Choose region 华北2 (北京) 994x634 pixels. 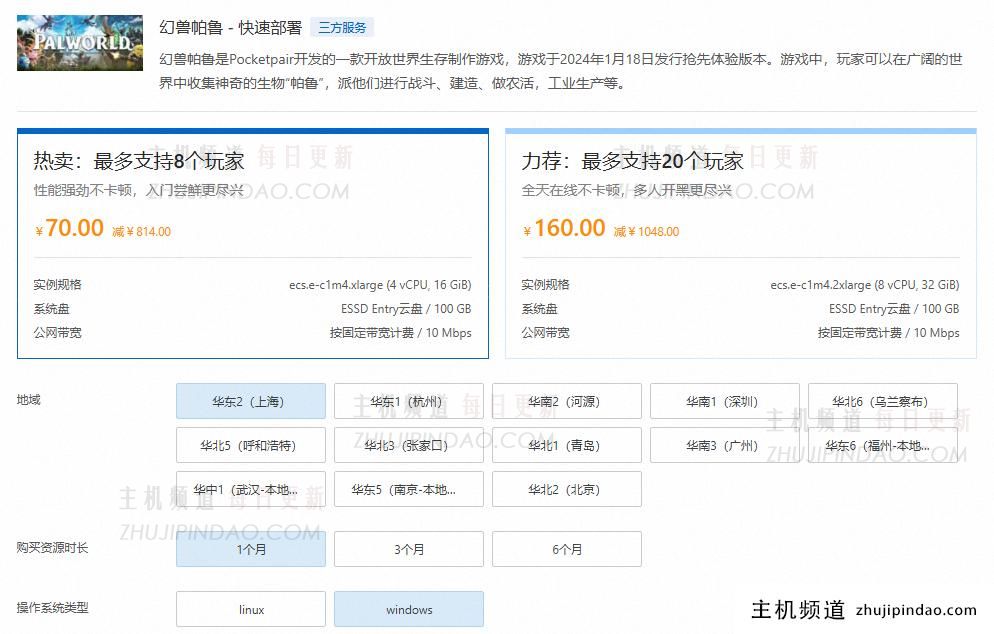[x=567, y=489]
